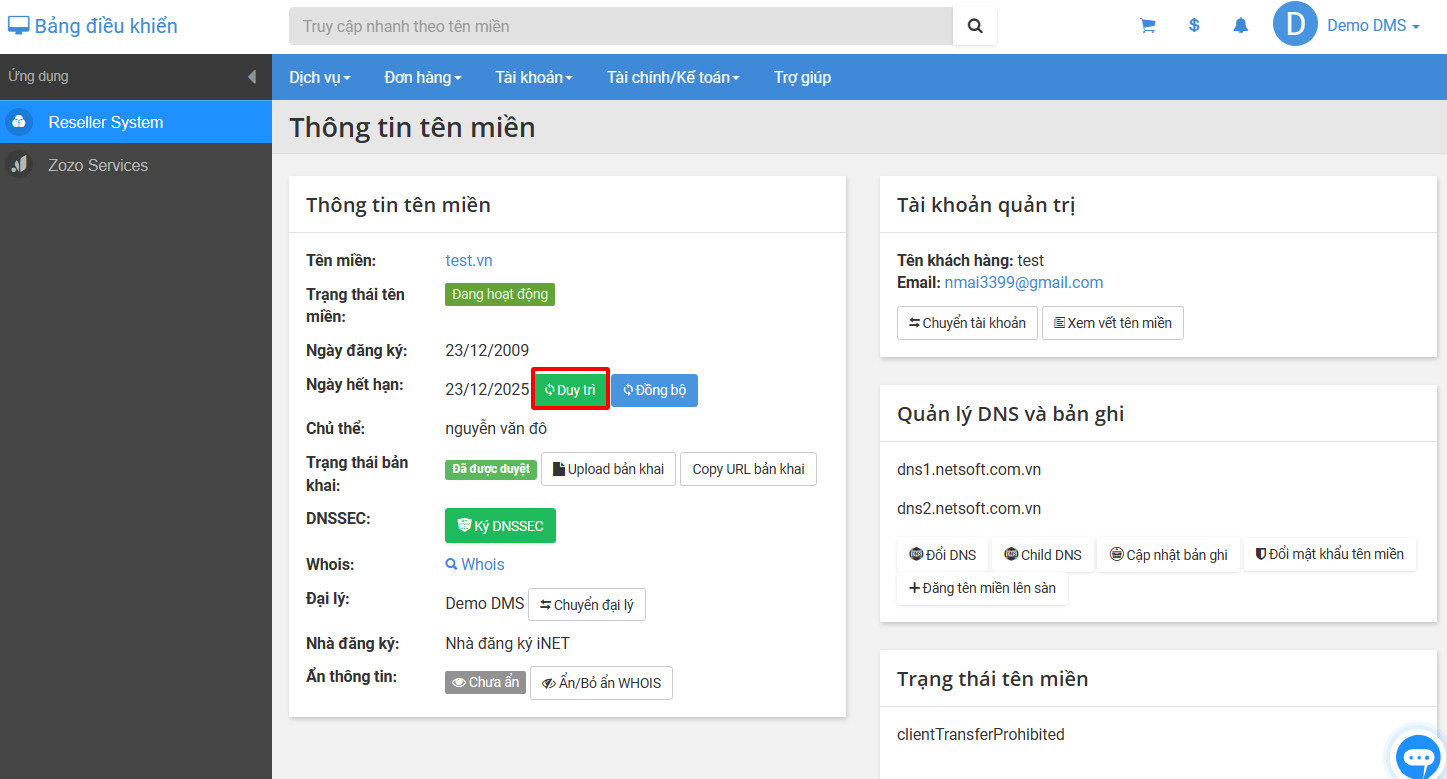Screen dimensions: 1447x779
Task: Open the Demo DMS account dropdown
Action: 1373,26
